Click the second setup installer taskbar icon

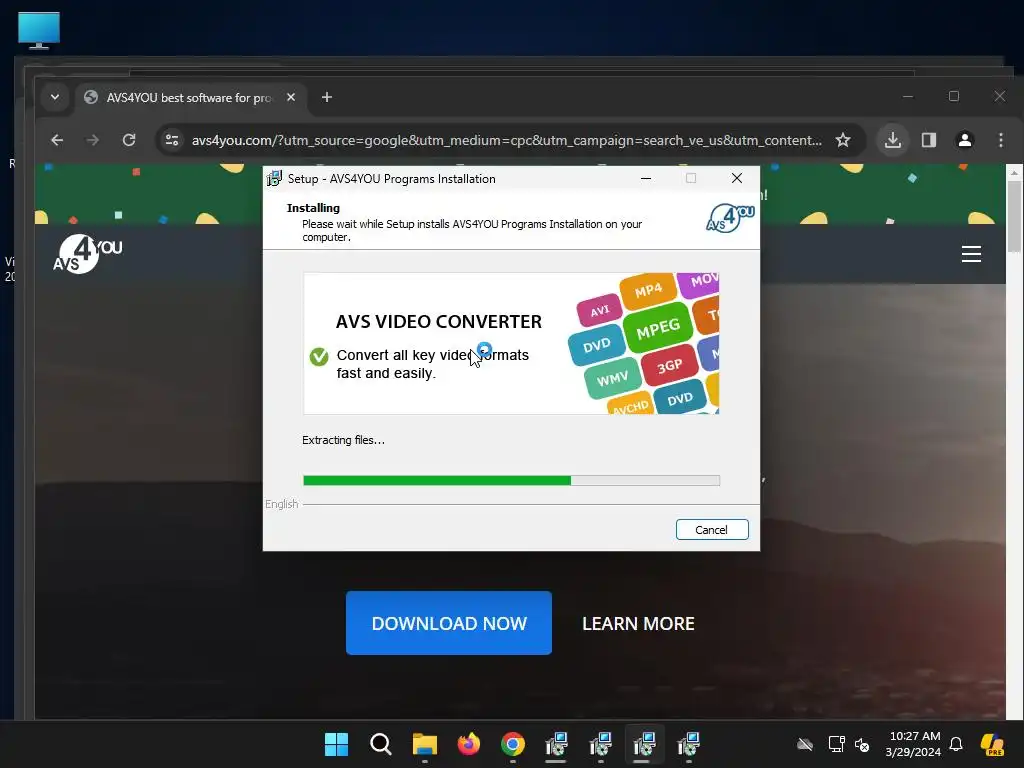coord(600,744)
